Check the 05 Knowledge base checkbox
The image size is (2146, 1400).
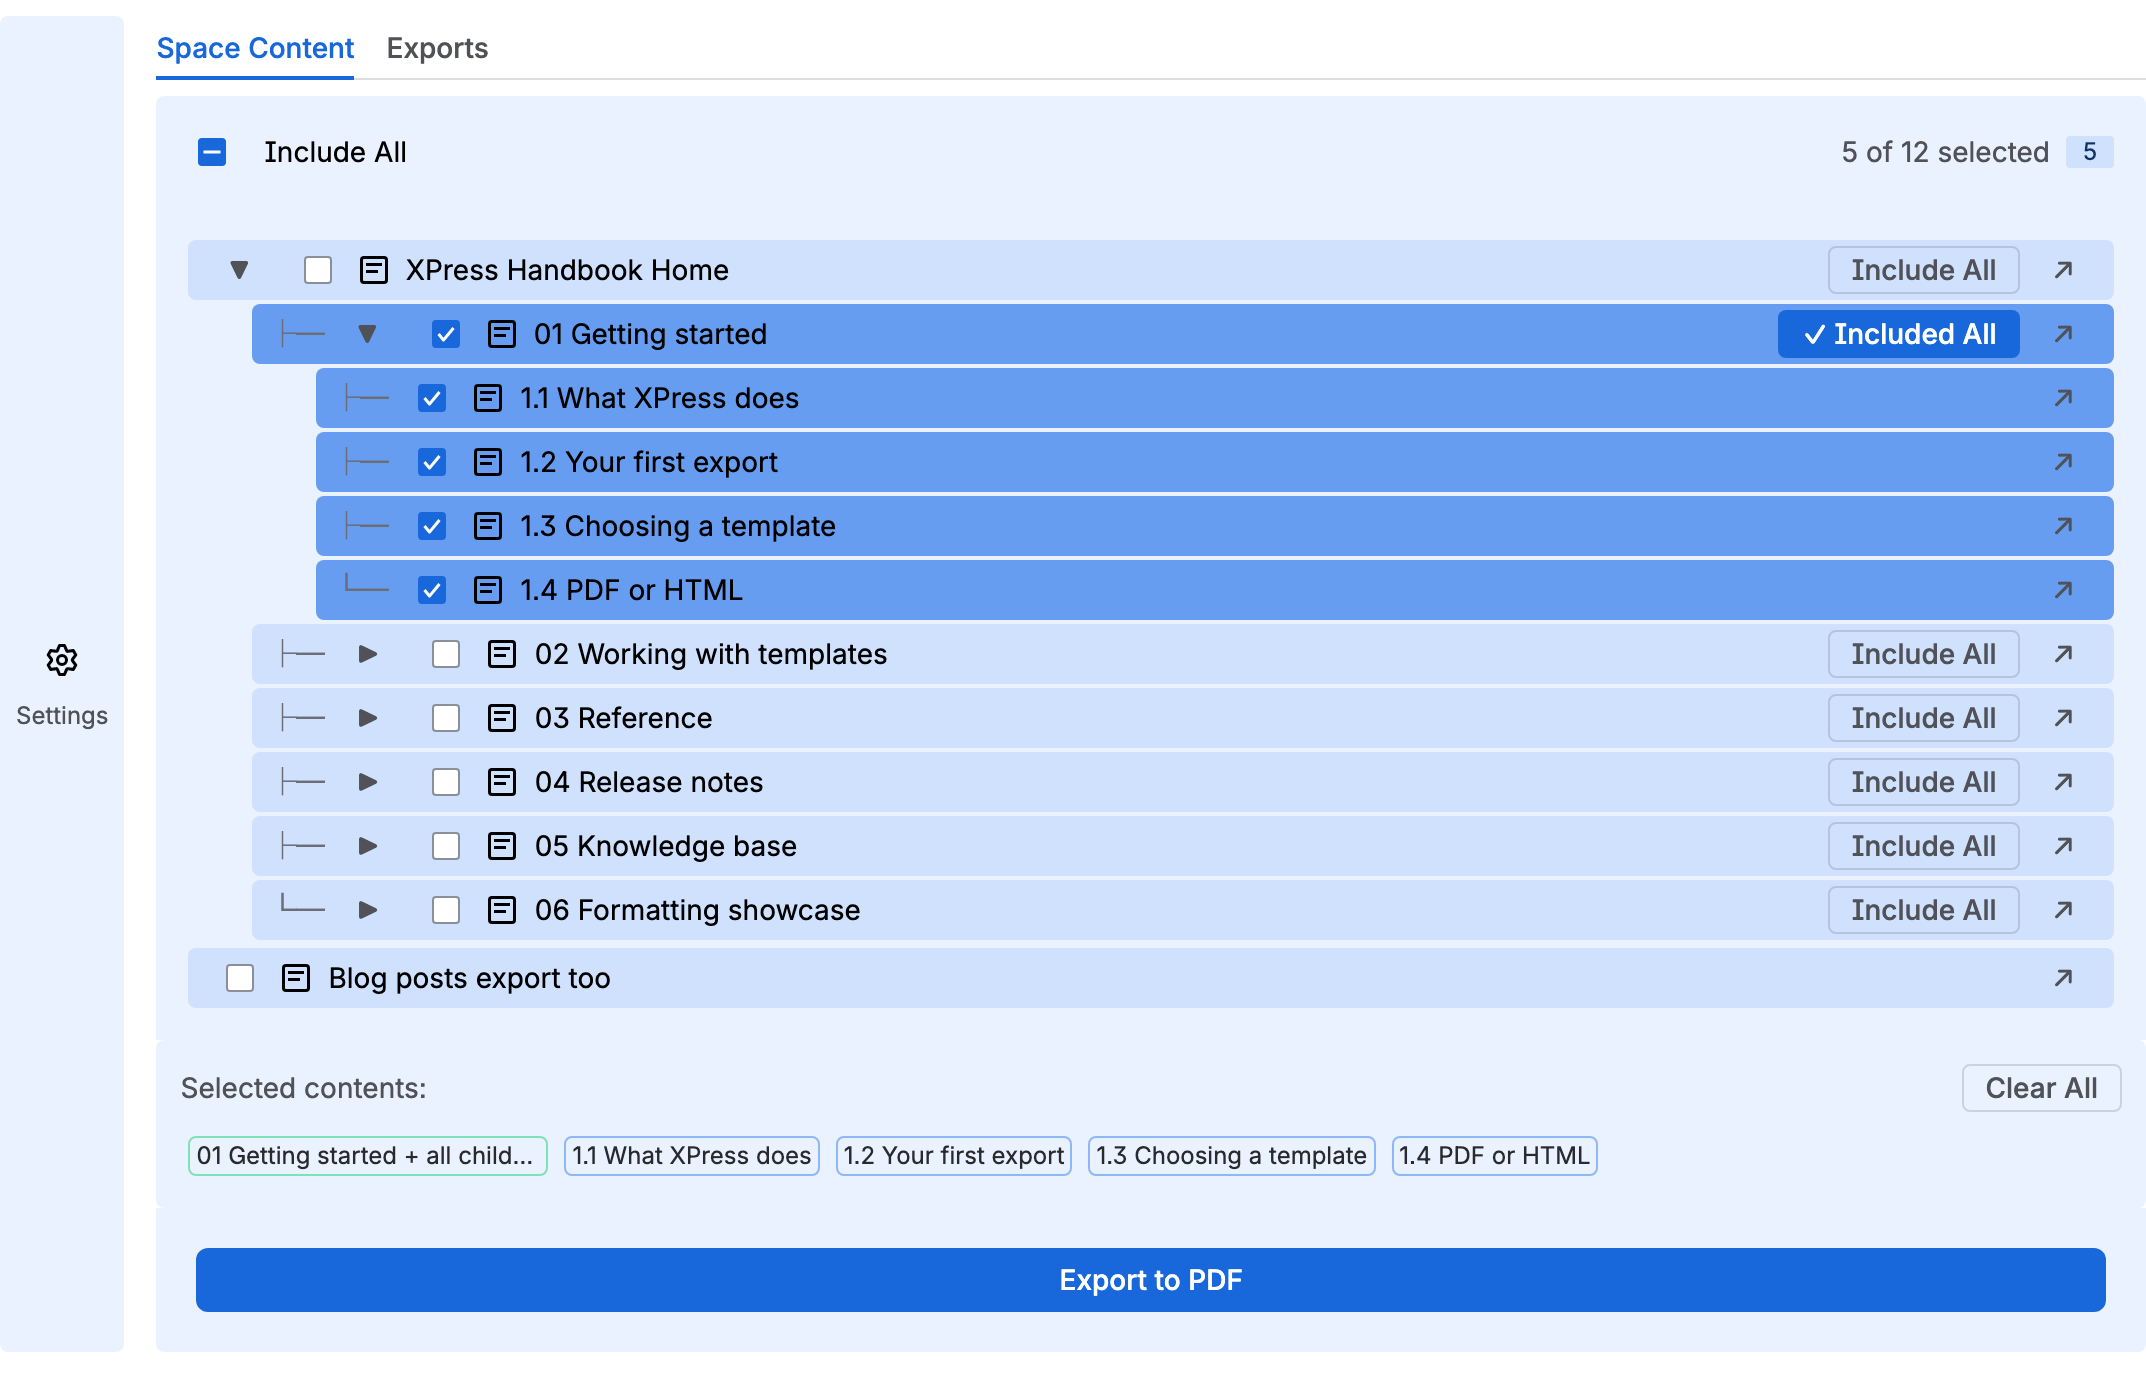tap(446, 846)
